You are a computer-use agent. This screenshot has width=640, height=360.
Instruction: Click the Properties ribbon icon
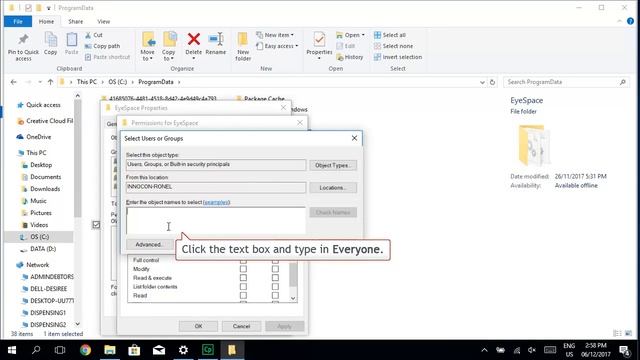(x=319, y=40)
